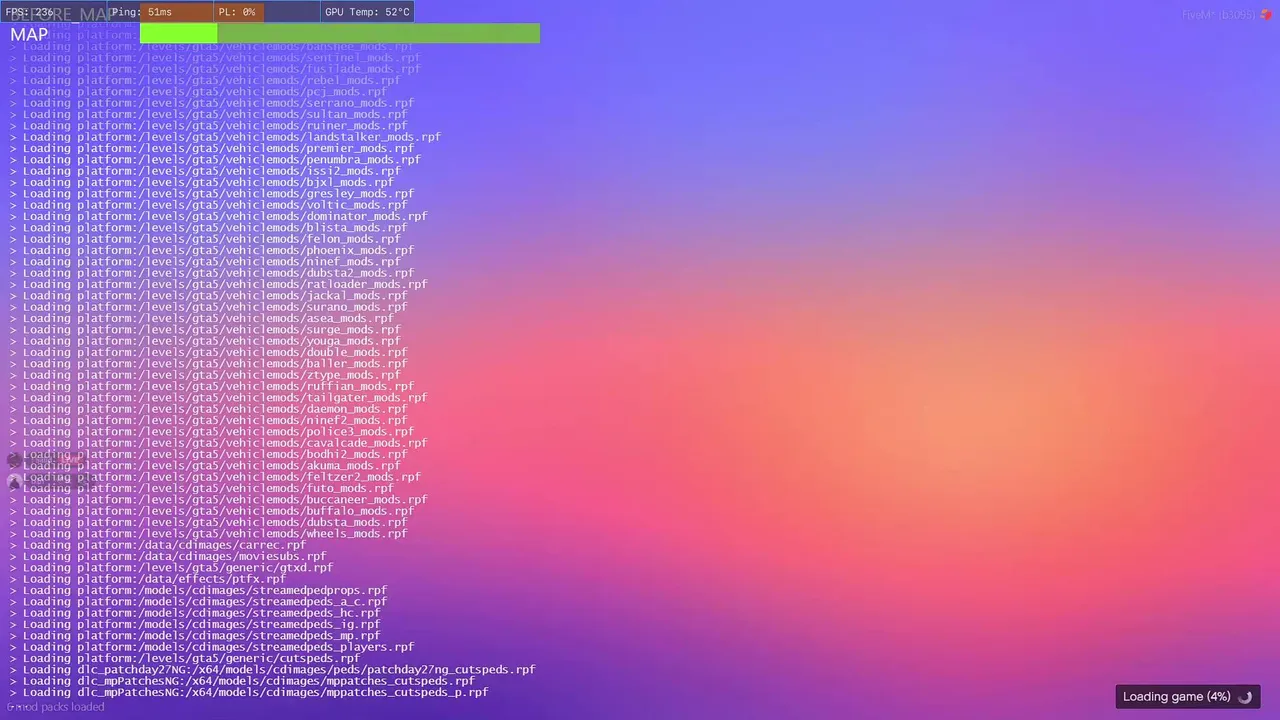Click the GPU Temp: 52°C readout
Screen dimensions: 1280x720
coord(367,12)
